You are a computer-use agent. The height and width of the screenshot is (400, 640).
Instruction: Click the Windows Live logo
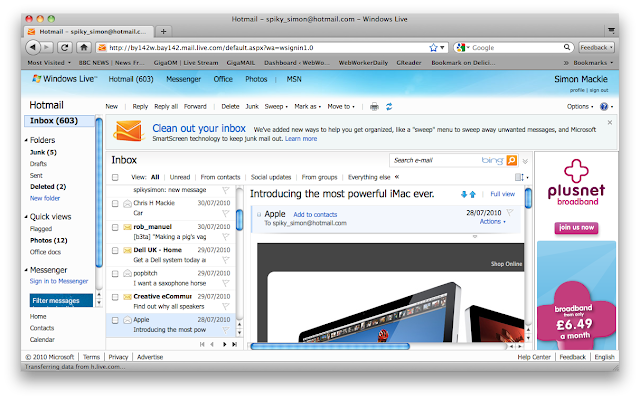(65, 79)
